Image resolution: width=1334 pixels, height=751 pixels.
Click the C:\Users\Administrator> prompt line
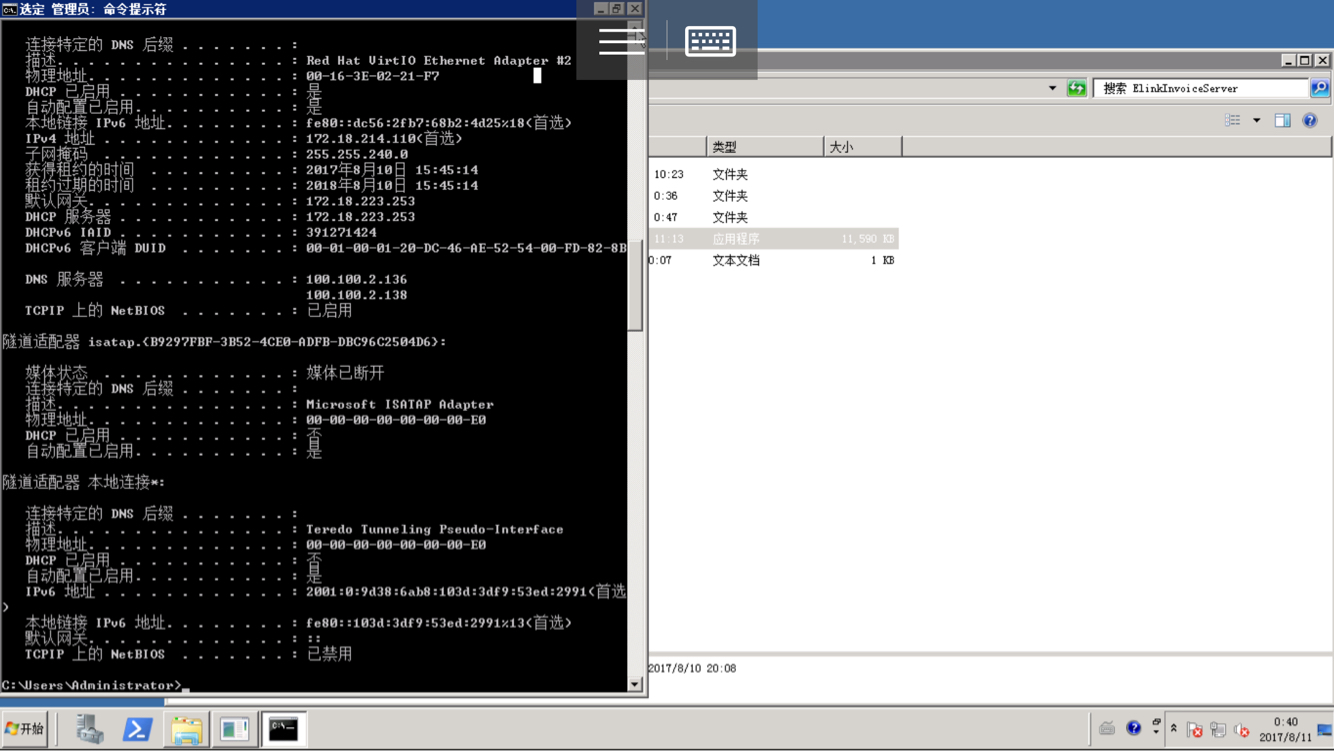[92, 685]
